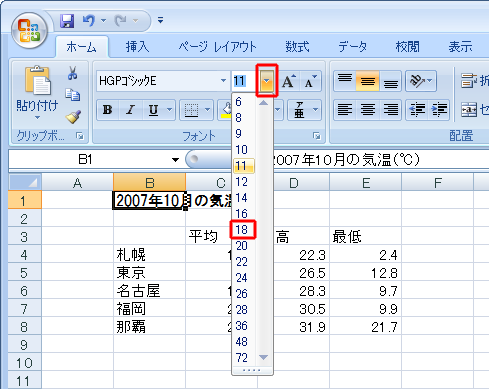Open the font name dropdown arrow
The image size is (489, 389).
[x=224, y=81]
